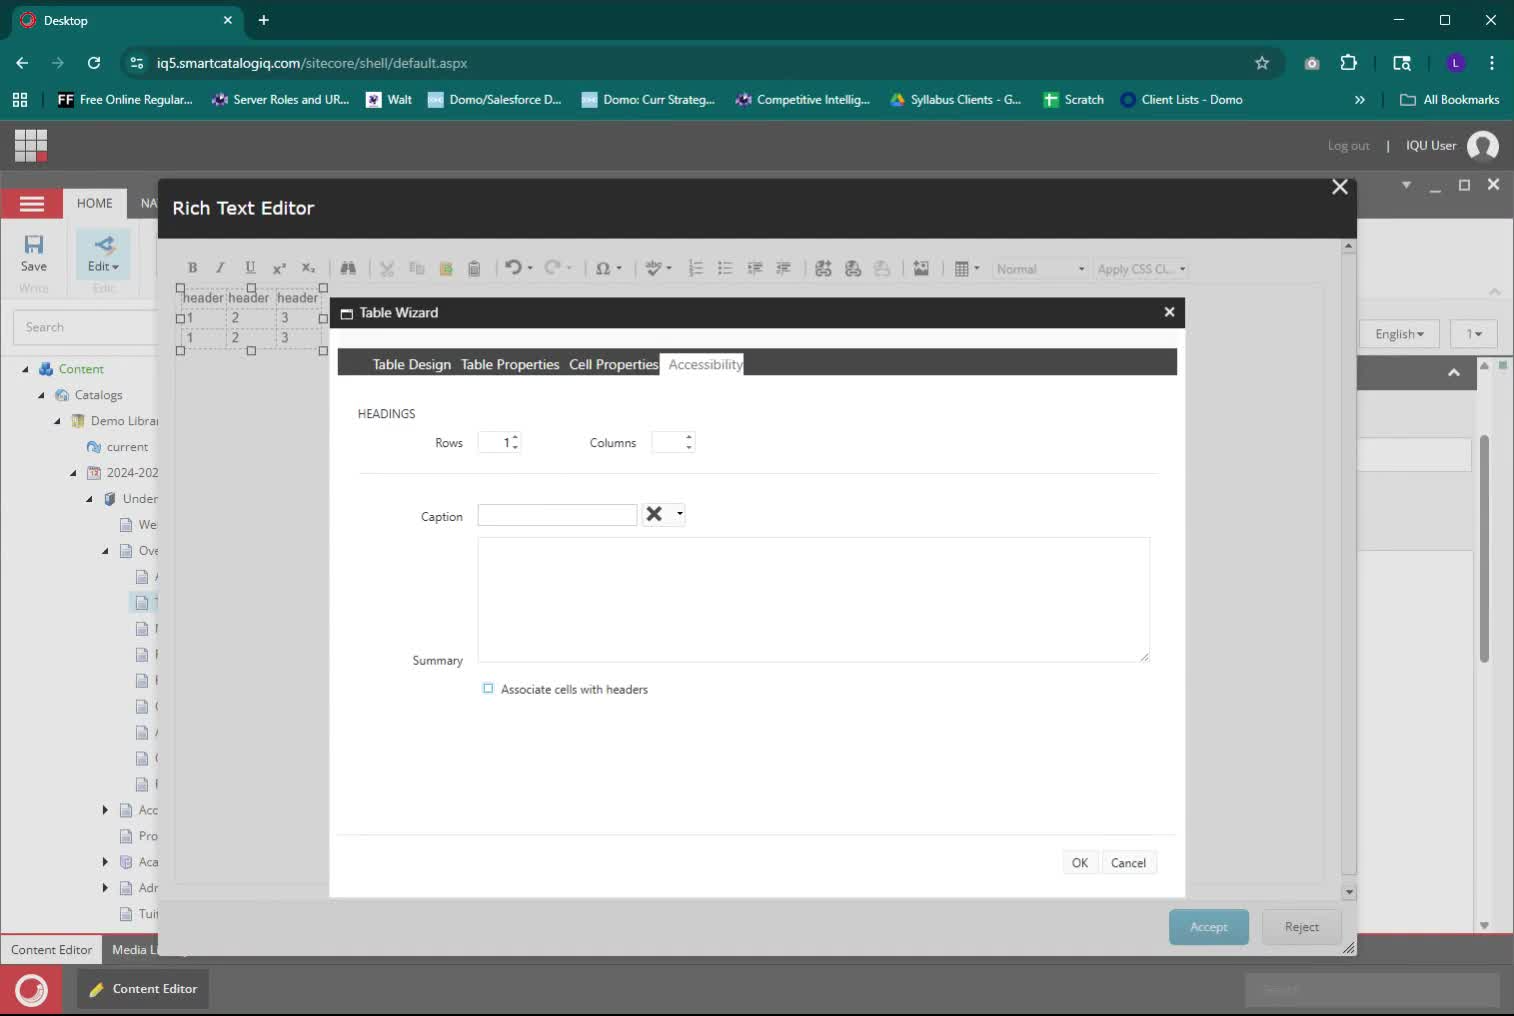Open the Insert Image tool
Screen dimensions: 1514x1016
921,268
